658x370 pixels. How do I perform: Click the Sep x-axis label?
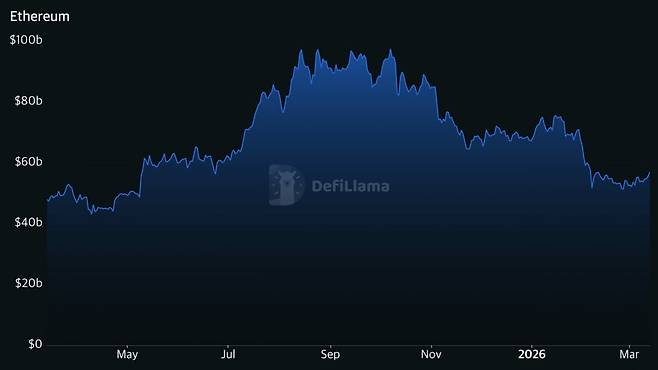coord(330,354)
